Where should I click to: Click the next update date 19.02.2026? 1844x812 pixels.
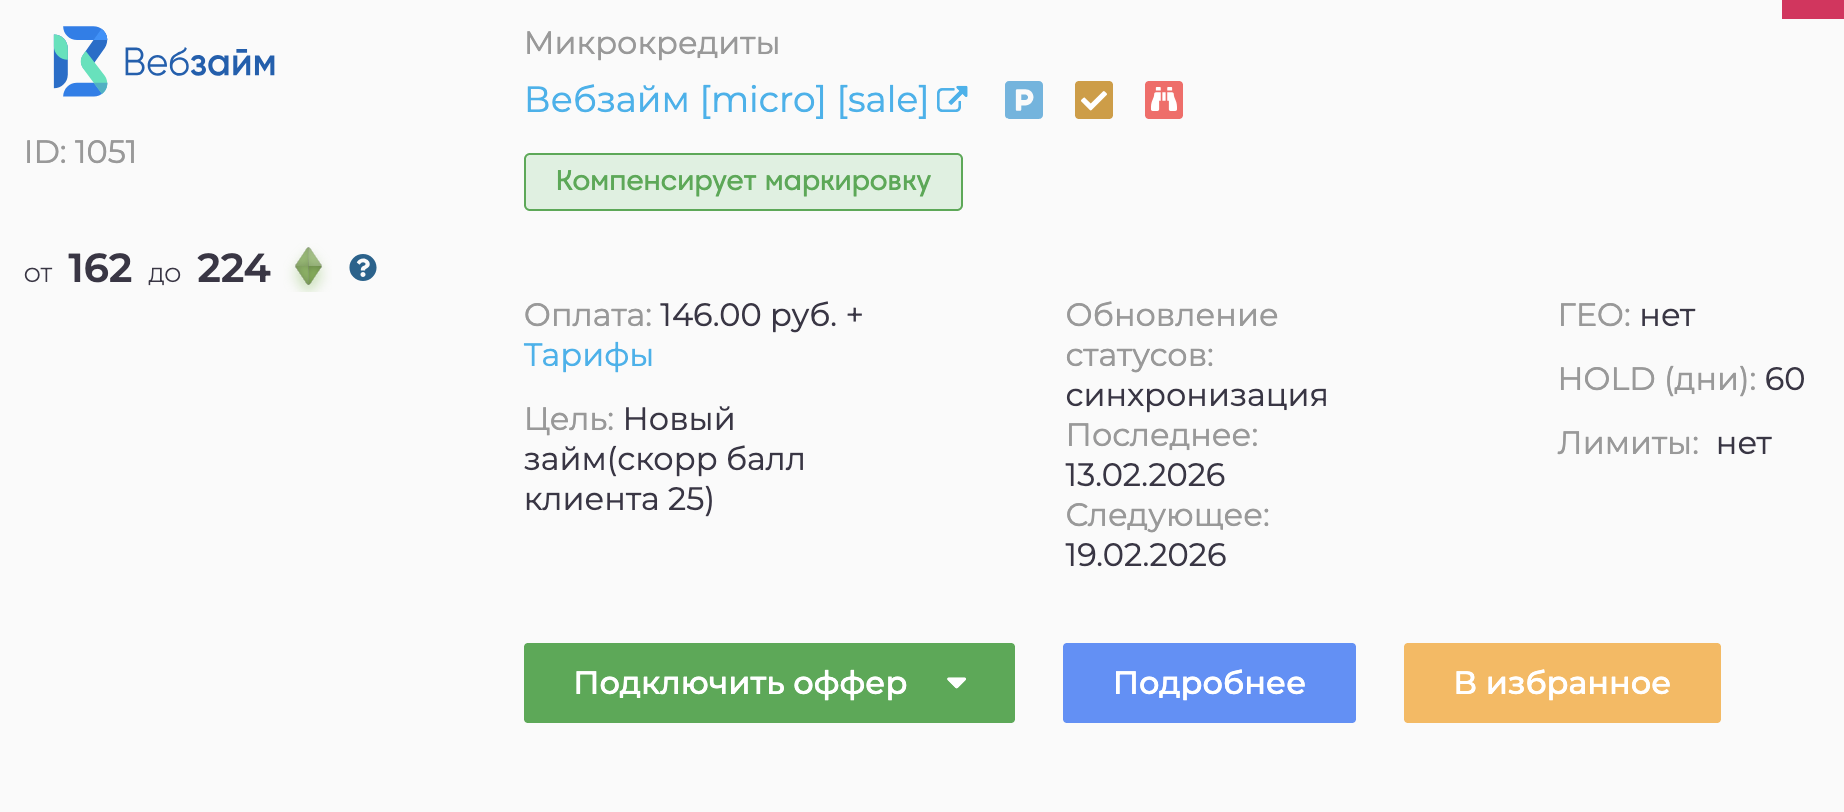point(1145,555)
